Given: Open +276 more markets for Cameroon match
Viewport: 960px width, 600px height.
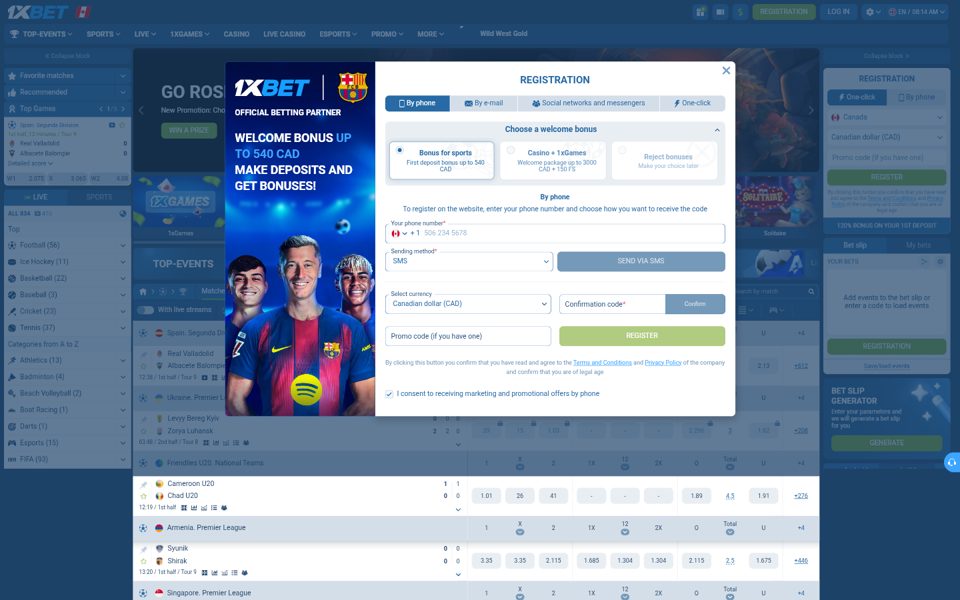Looking at the screenshot, I should pyautogui.click(x=801, y=496).
